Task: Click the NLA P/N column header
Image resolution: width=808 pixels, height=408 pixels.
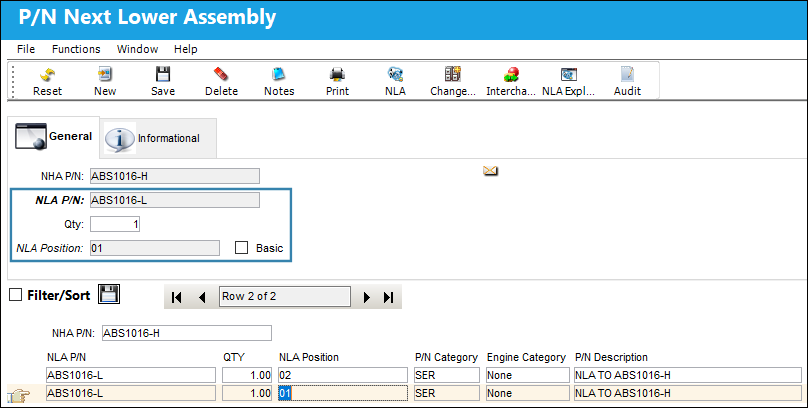Action: point(66,358)
